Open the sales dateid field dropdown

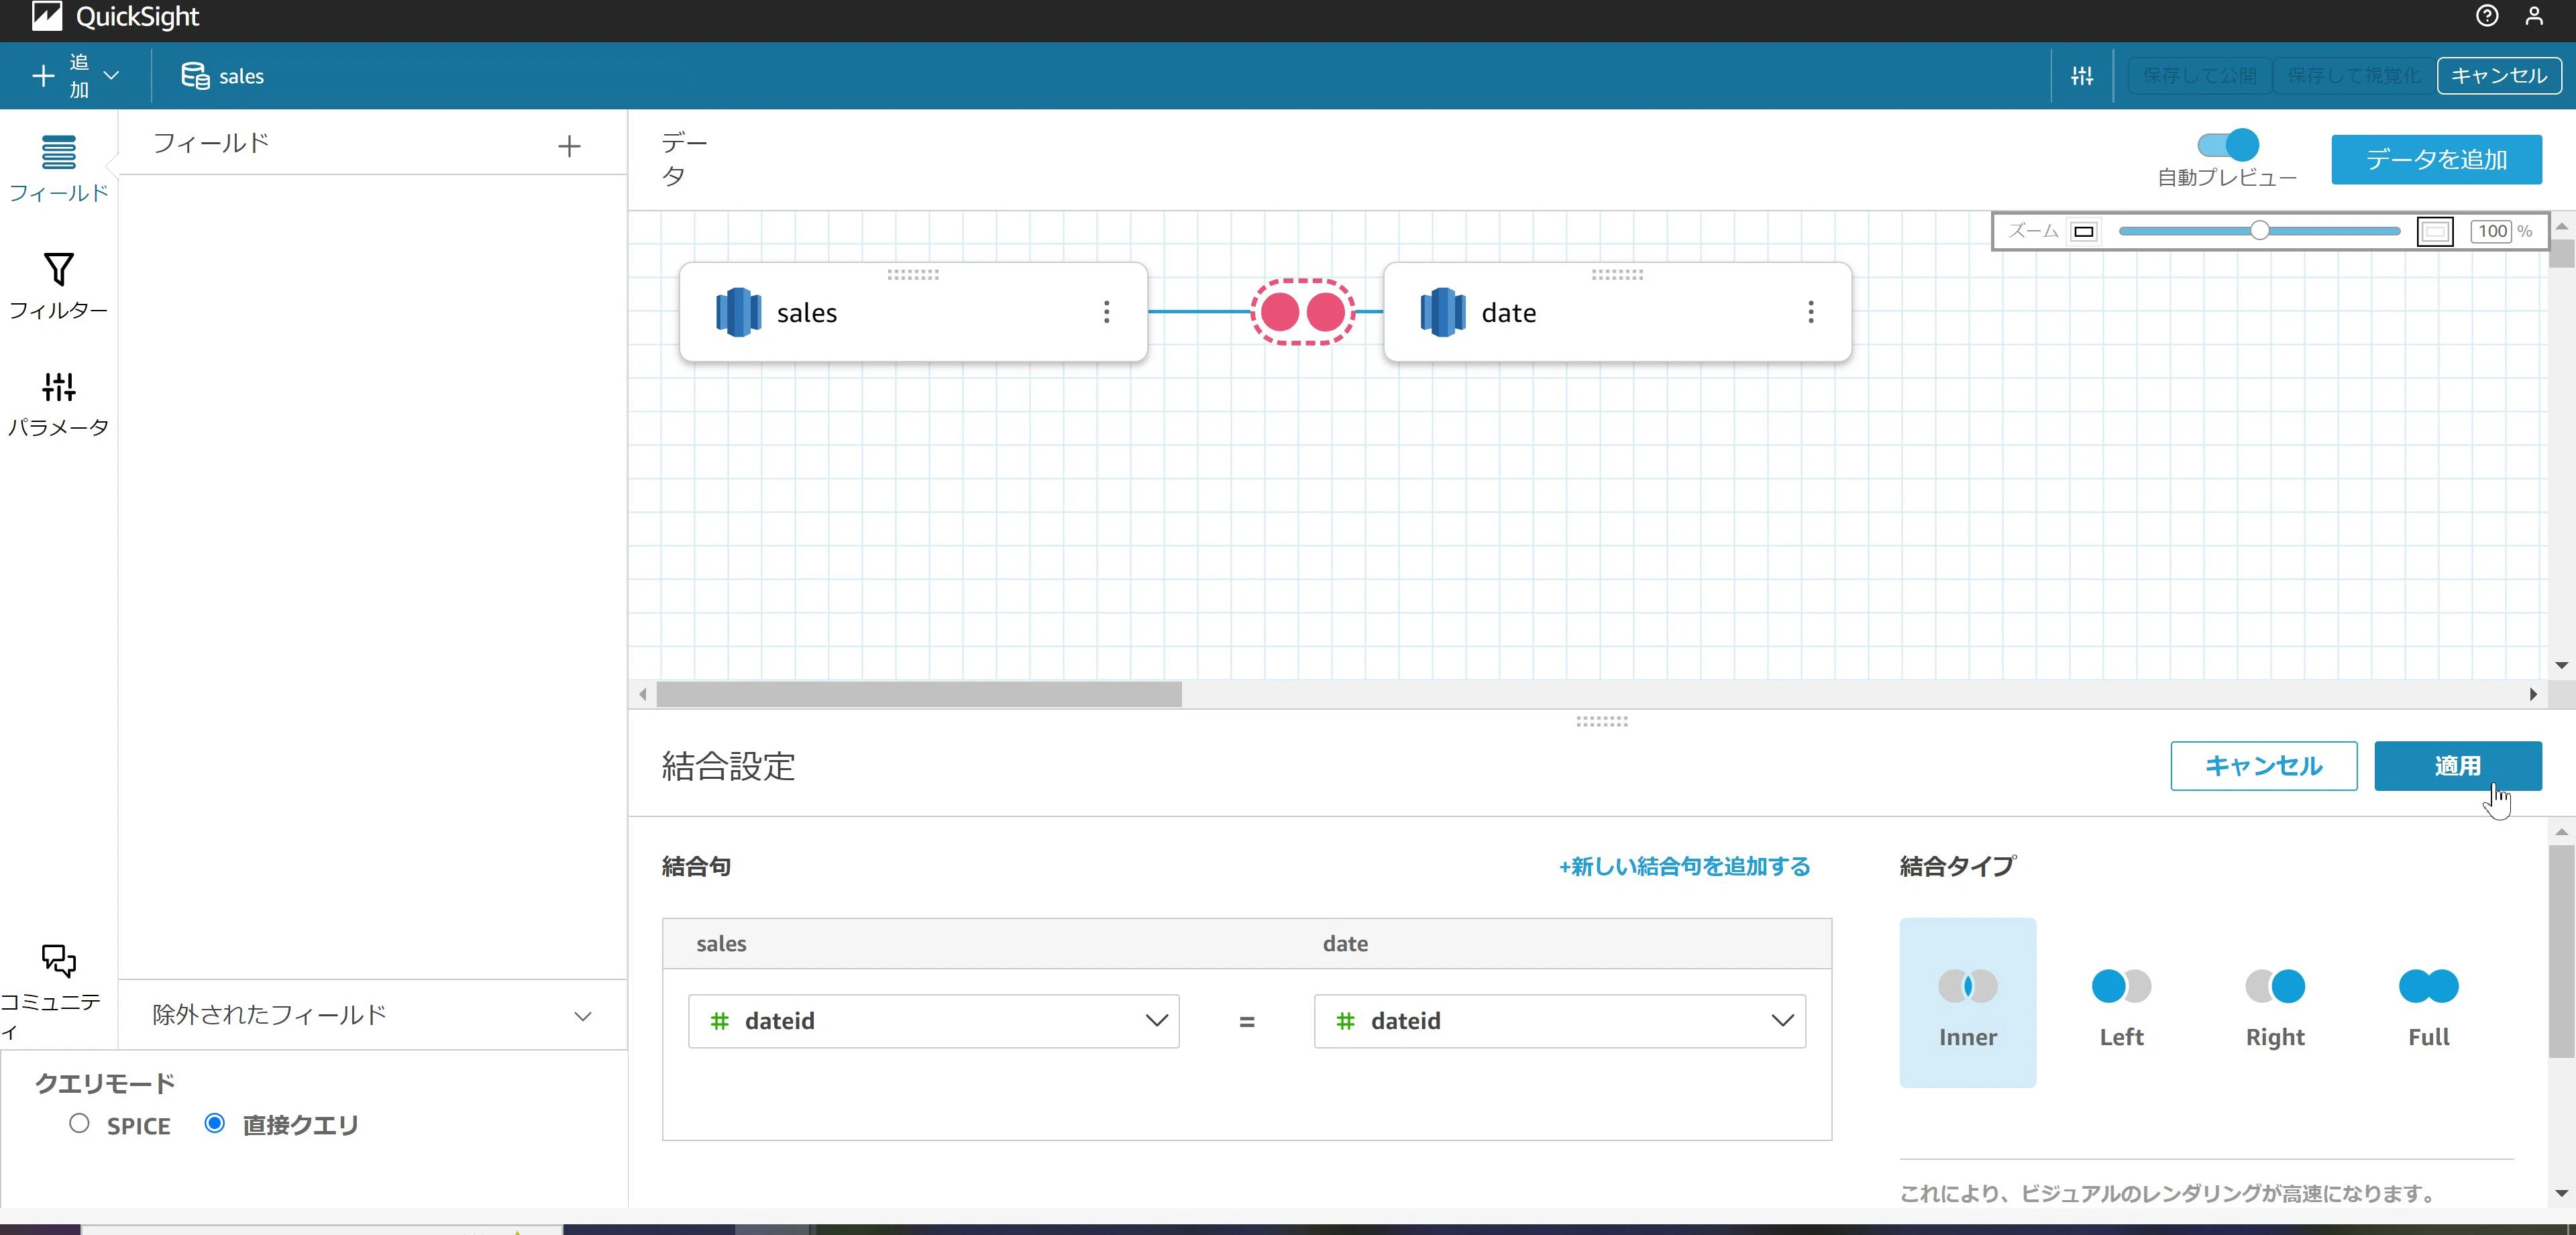934,1021
